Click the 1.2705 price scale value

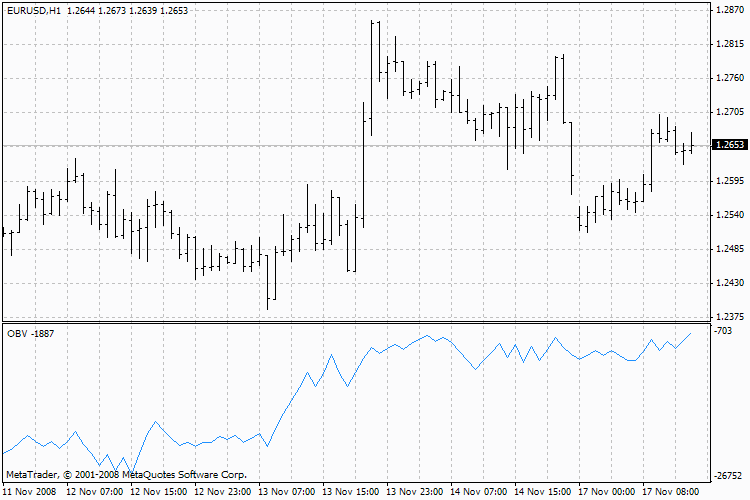[x=730, y=112]
